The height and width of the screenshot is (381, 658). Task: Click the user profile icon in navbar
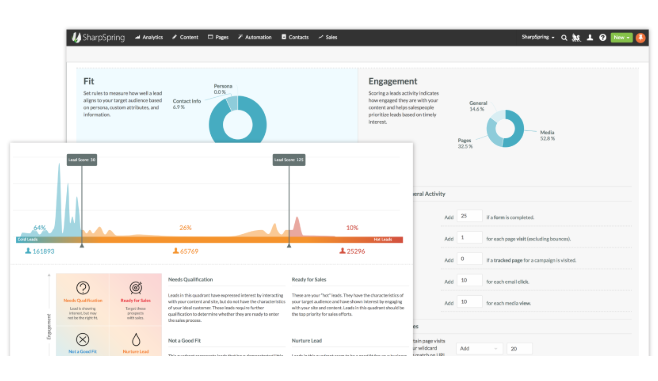click(590, 38)
